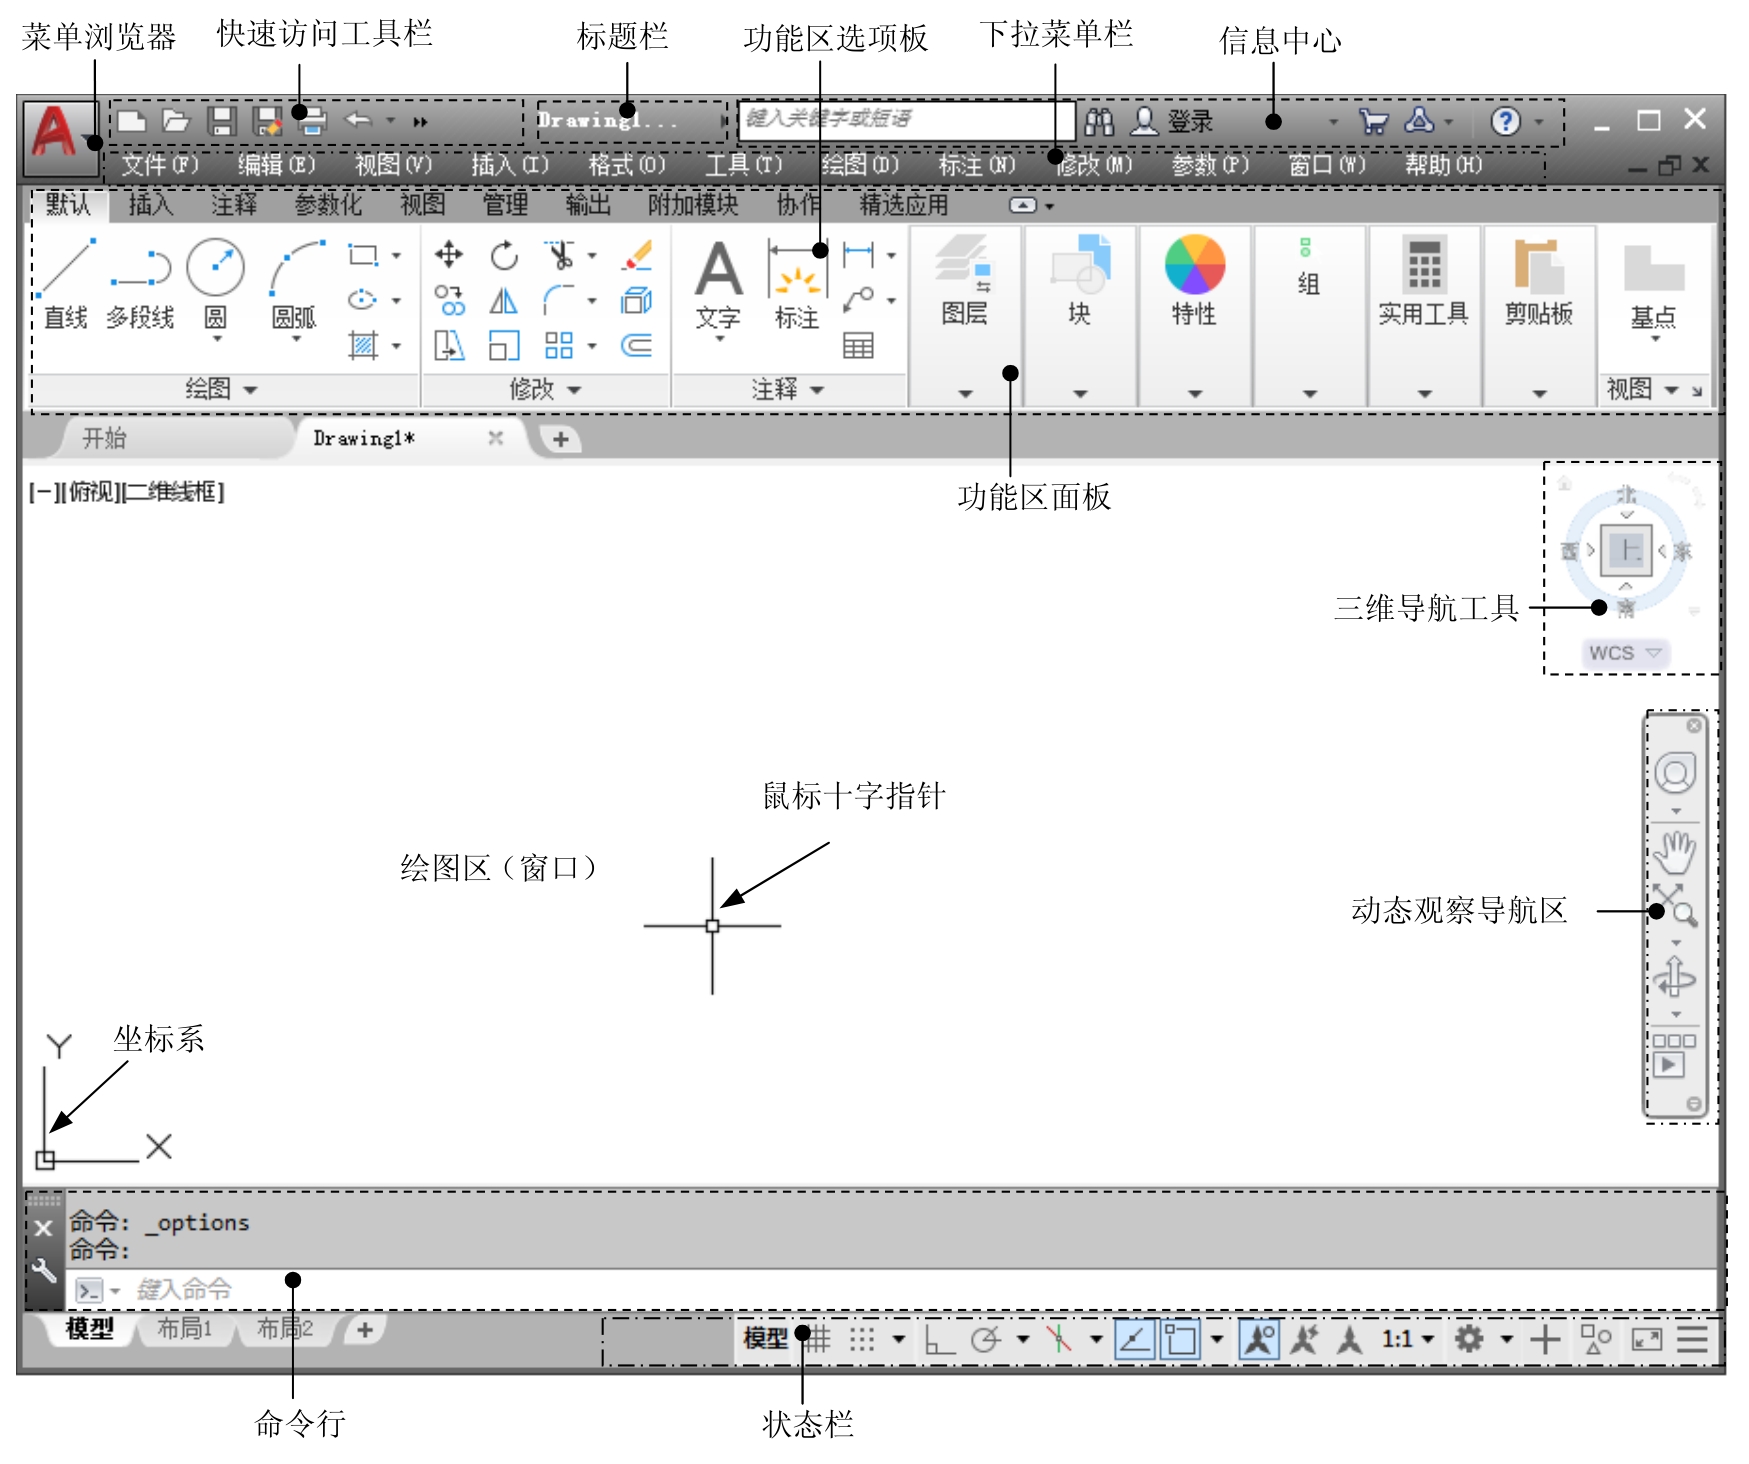Click the 文字 (Text) tool icon

[x=718, y=272]
